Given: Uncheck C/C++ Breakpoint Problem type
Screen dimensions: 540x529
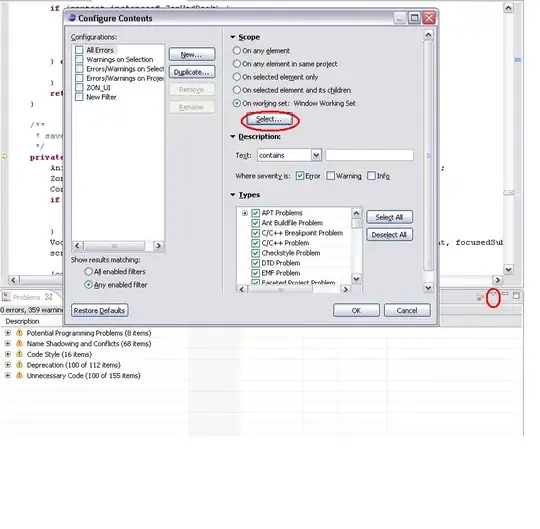Looking at the screenshot, I should [255, 233].
